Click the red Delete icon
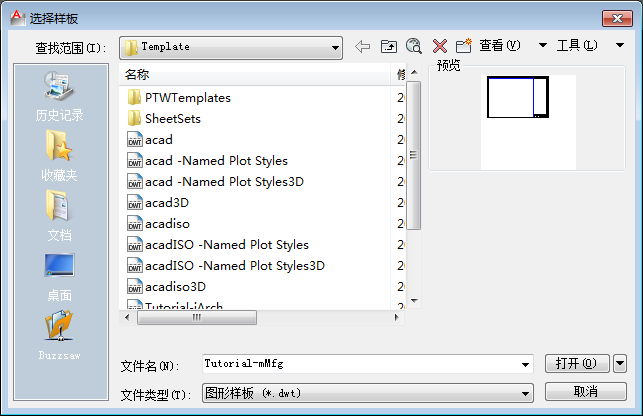 [440, 46]
